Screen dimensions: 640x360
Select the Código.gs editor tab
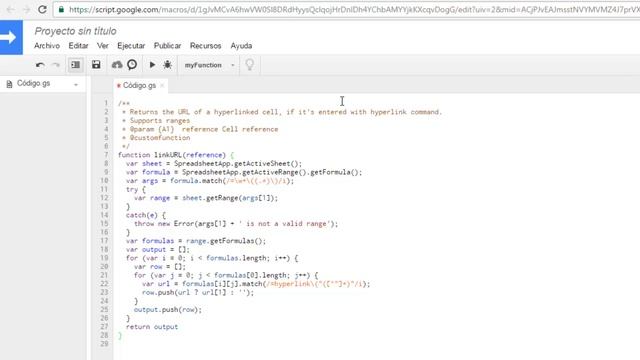point(139,85)
